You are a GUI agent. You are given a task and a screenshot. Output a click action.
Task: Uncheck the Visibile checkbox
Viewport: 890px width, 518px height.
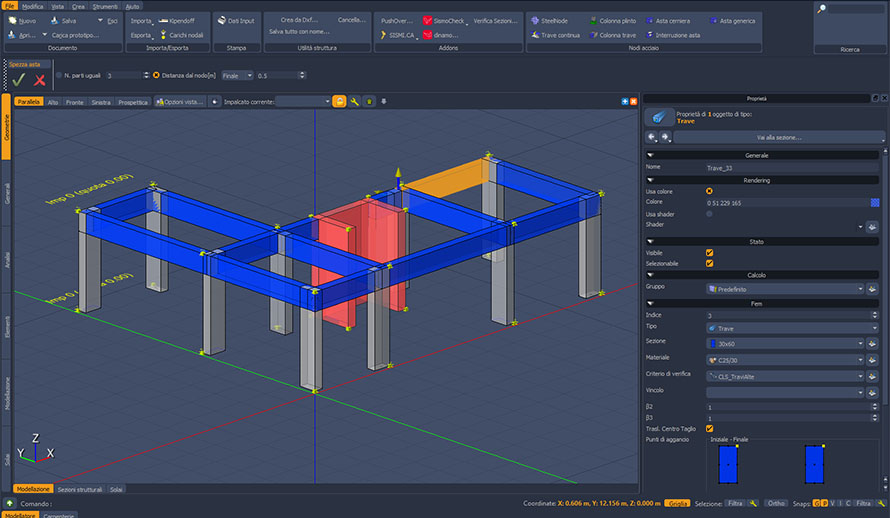pos(710,252)
